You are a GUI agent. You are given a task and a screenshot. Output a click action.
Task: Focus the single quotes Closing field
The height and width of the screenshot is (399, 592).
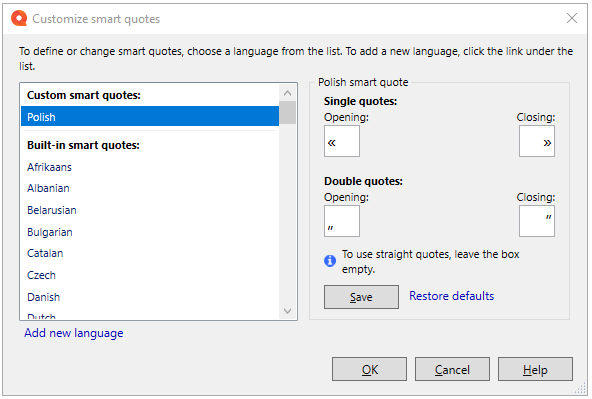pos(536,141)
